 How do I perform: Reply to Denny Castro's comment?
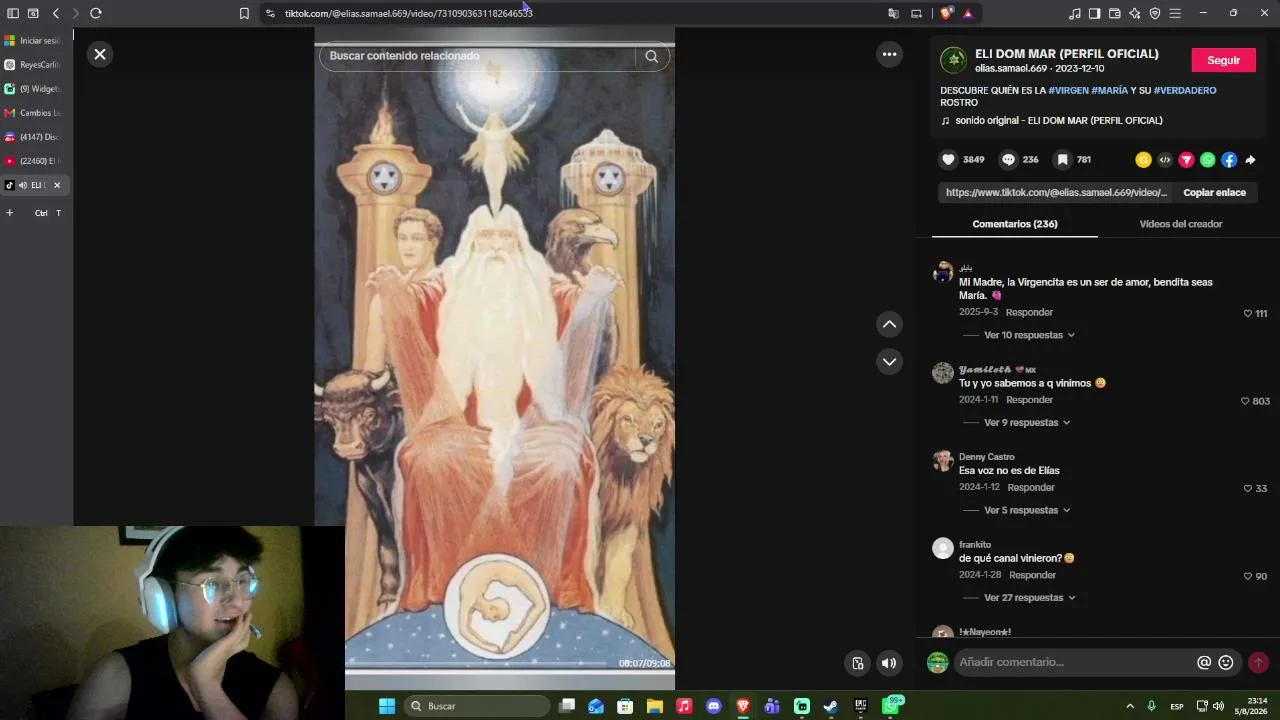pos(1031,487)
